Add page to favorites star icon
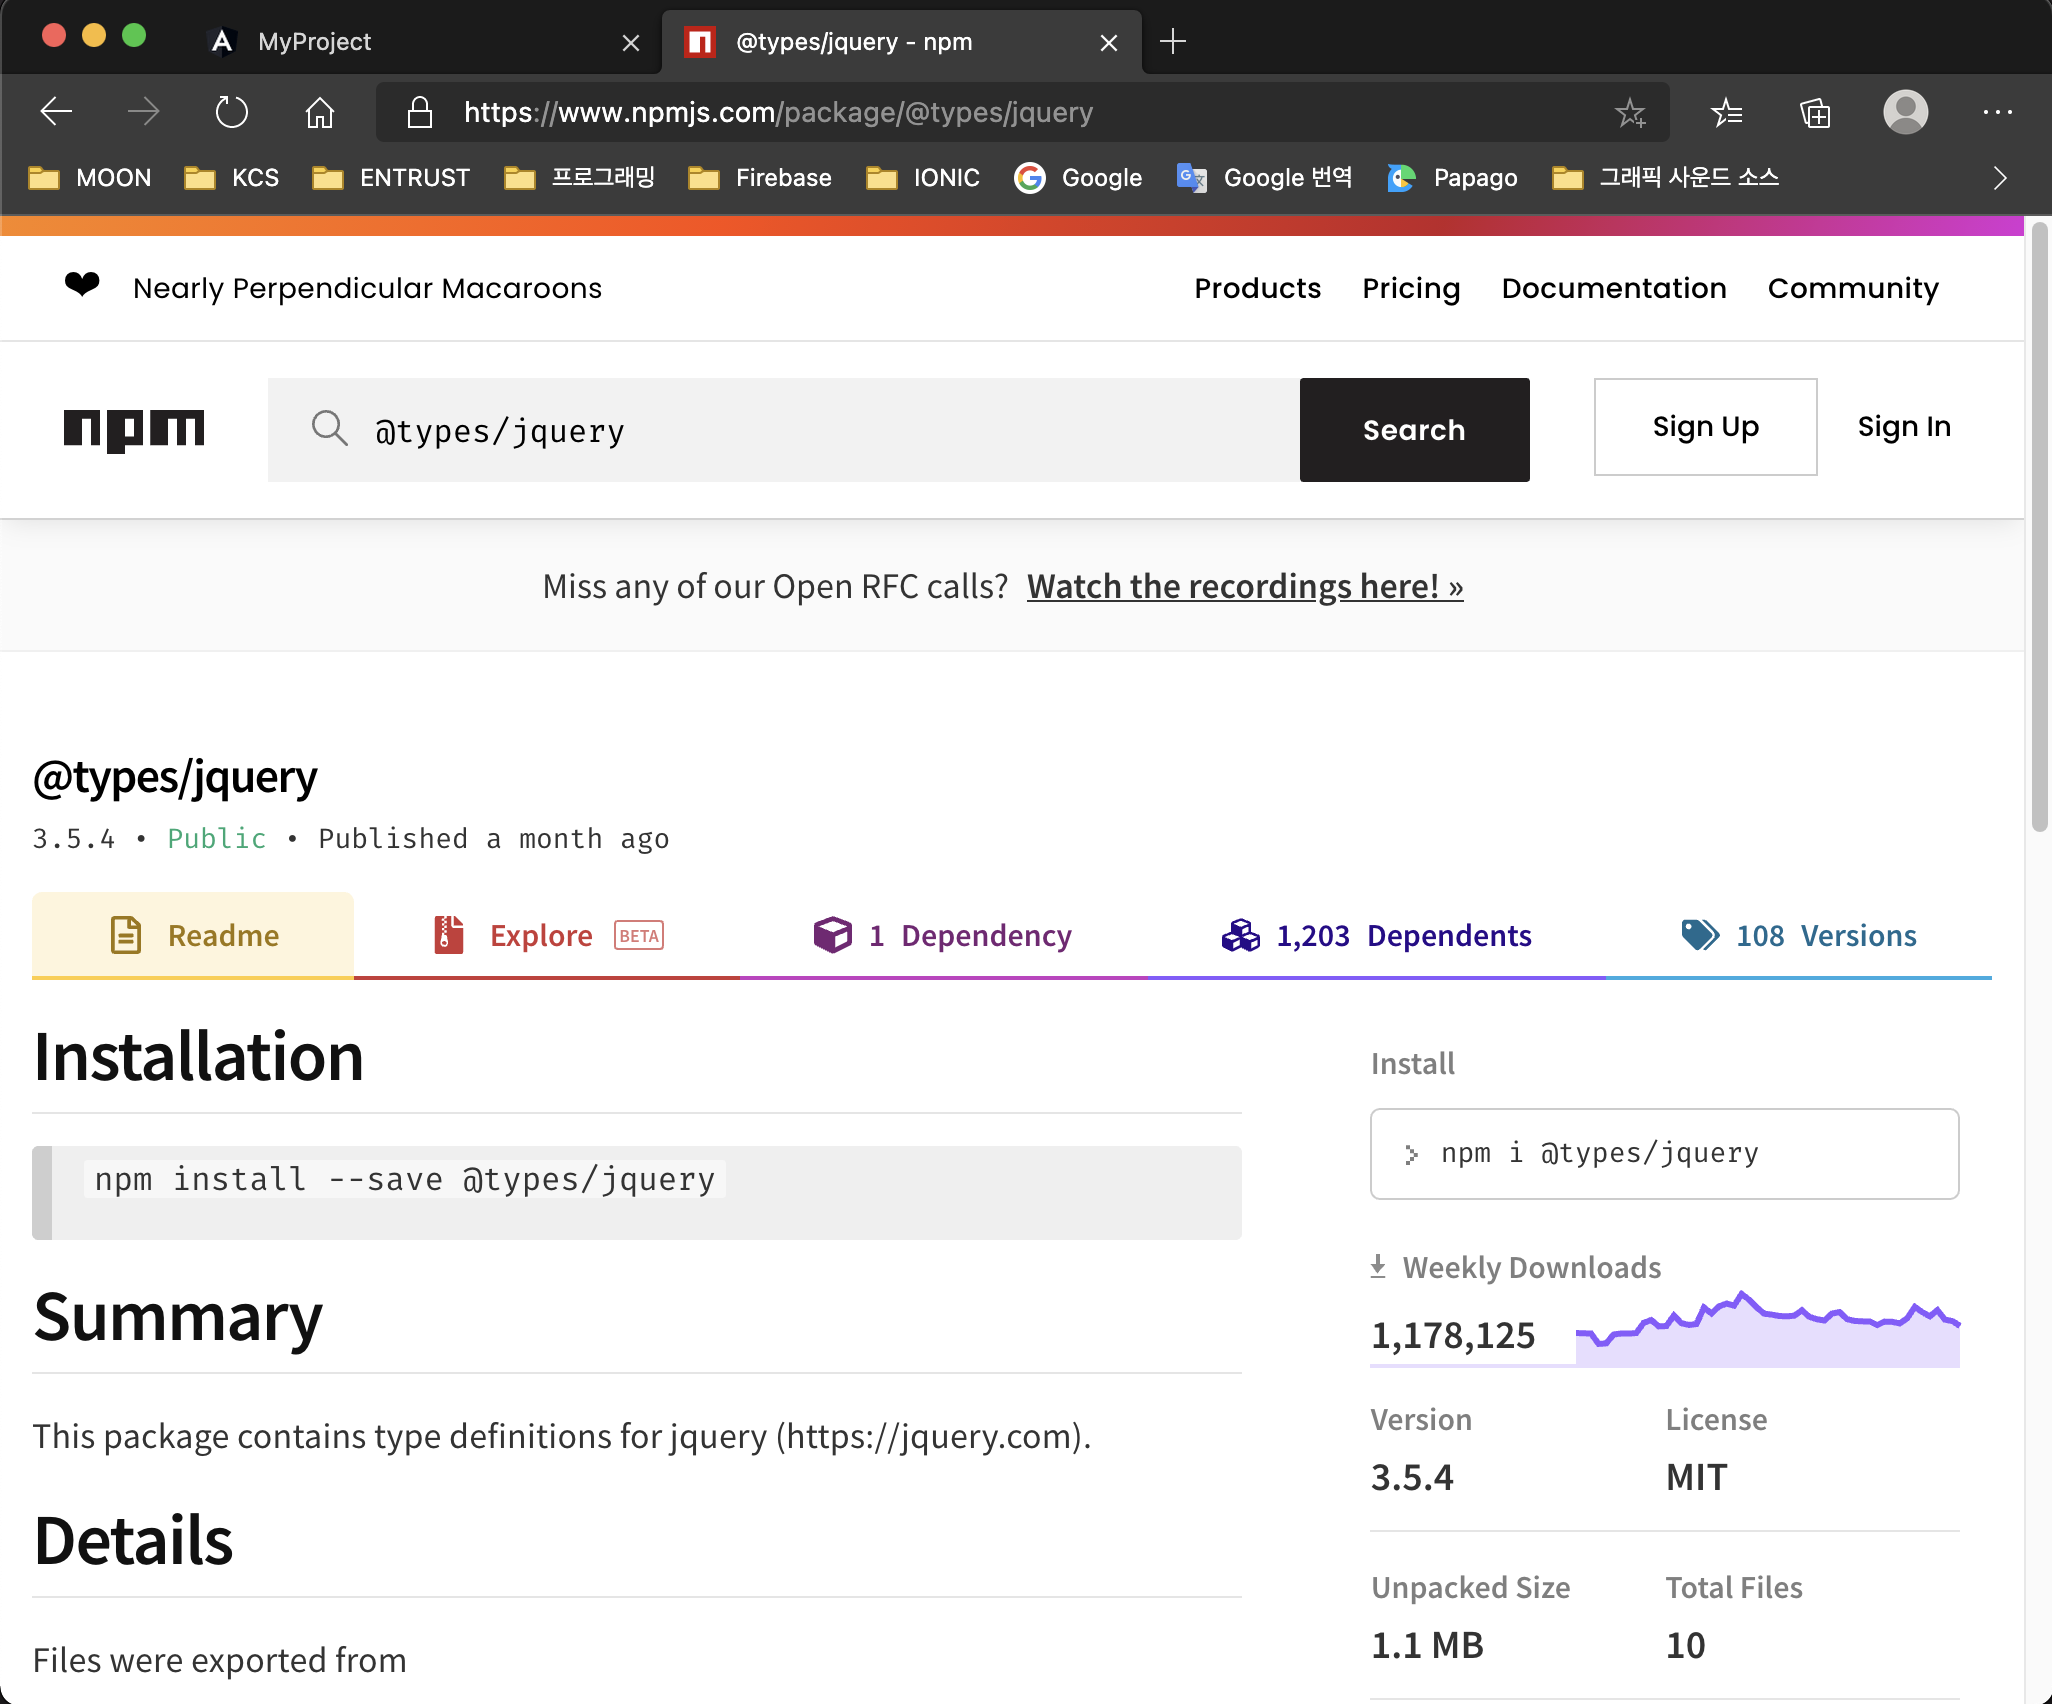 (1630, 112)
